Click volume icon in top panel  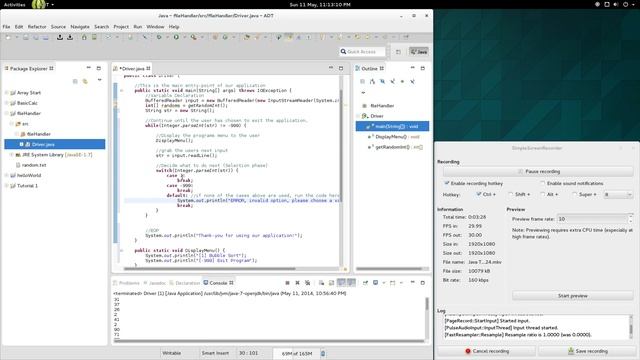tap(616, 4)
